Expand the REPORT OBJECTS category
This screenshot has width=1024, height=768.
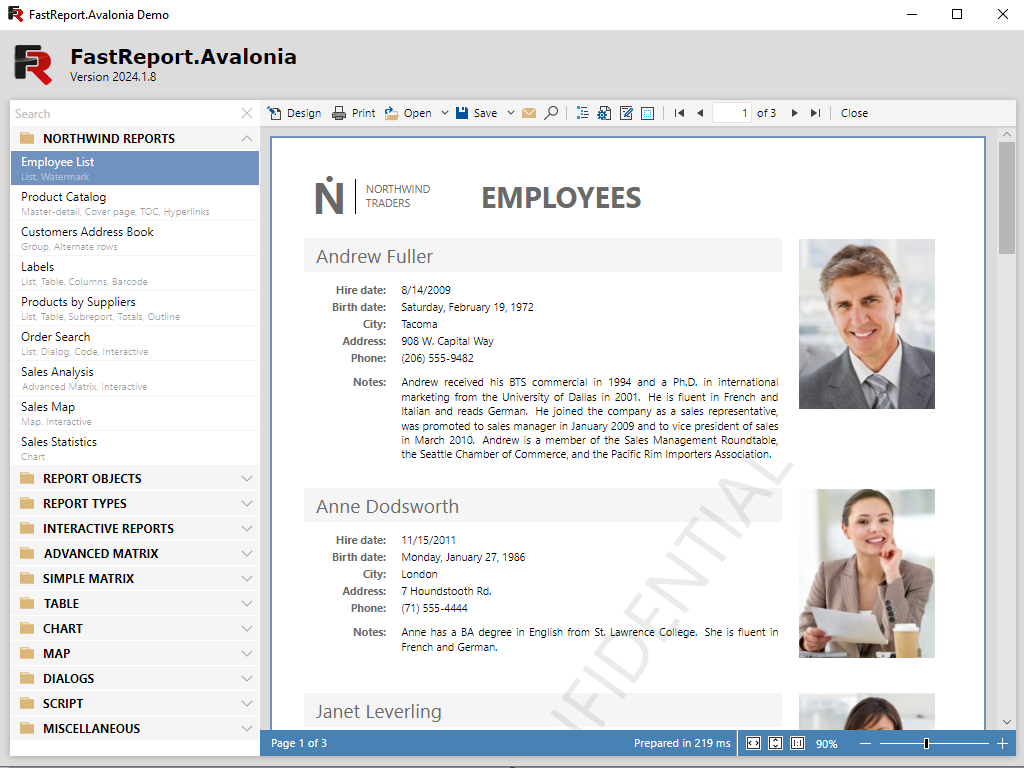[135, 478]
